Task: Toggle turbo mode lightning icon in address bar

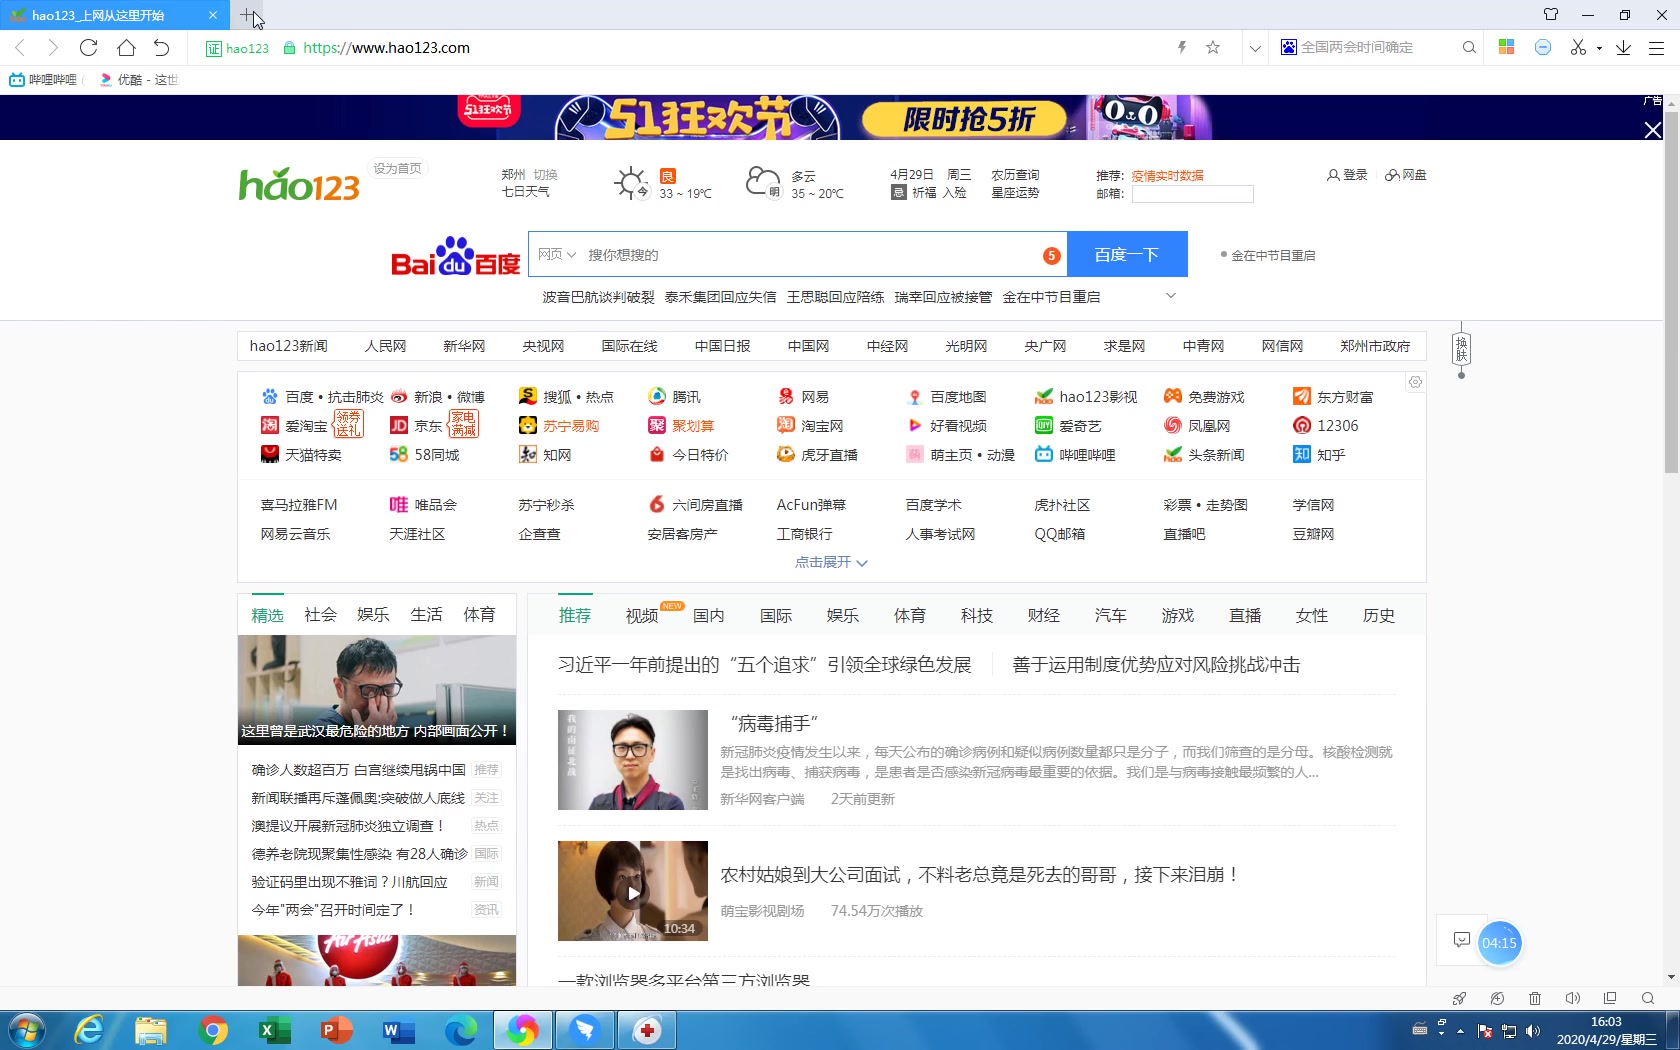Action: click(x=1181, y=47)
